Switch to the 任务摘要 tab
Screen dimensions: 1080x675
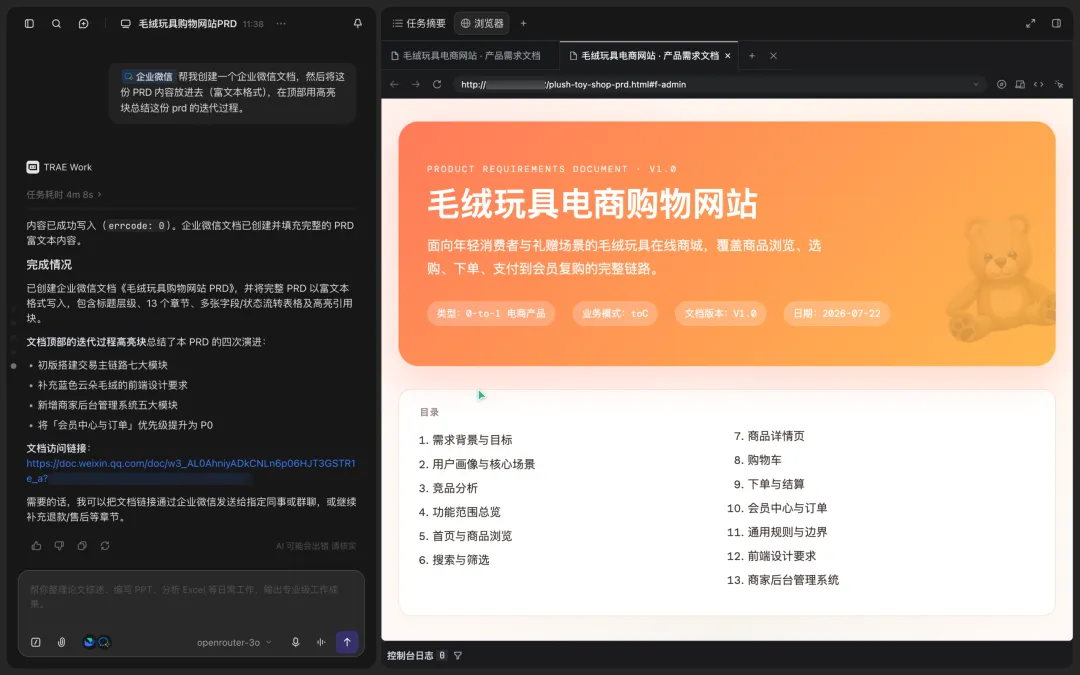coord(419,23)
